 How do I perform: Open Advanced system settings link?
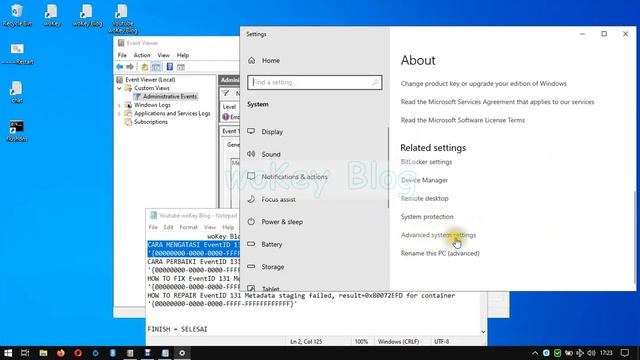pos(438,235)
